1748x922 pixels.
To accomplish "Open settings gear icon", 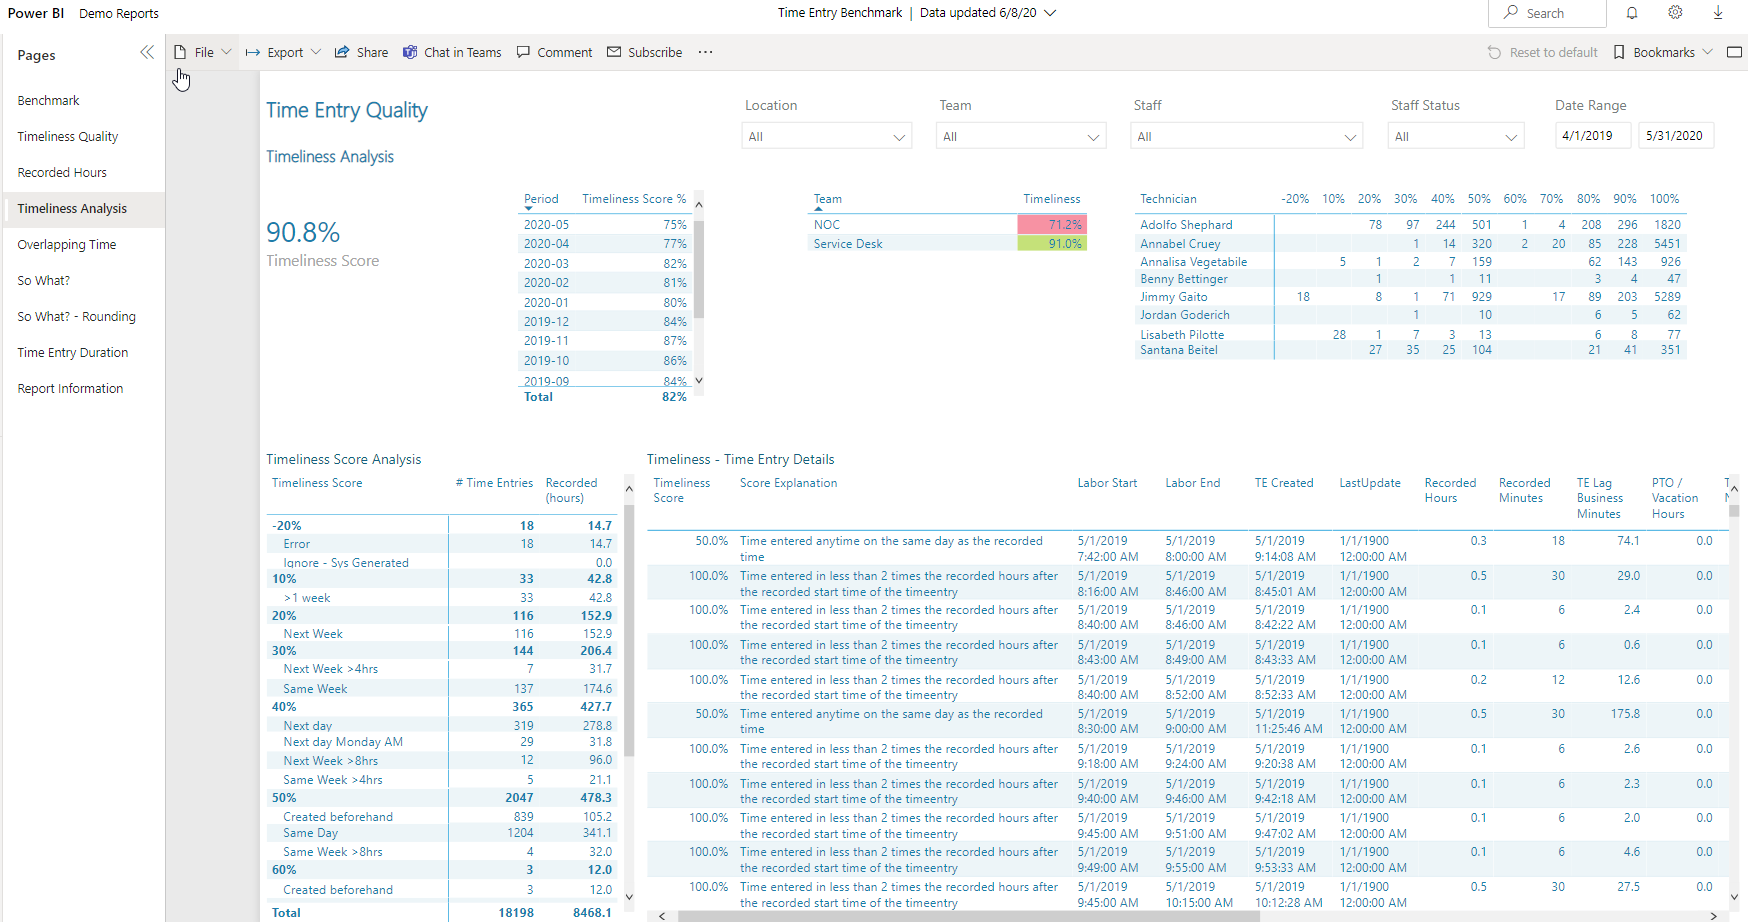I will (1675, 13).
